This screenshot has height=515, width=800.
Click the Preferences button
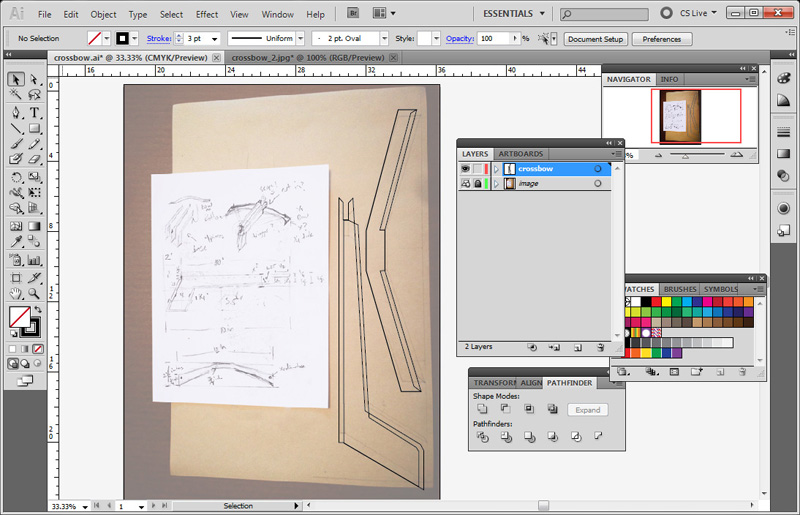tap(662, 39)
